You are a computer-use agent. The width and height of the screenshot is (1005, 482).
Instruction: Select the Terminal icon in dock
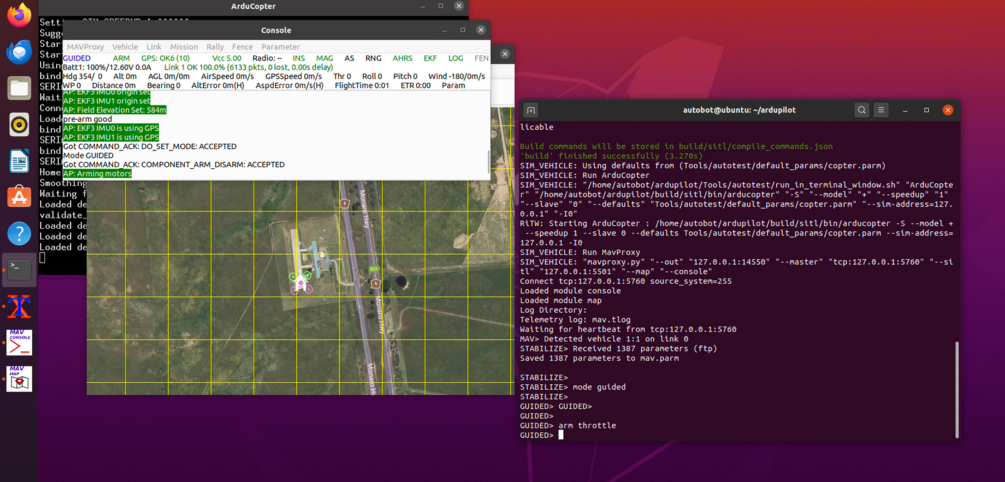coord(19,270)
